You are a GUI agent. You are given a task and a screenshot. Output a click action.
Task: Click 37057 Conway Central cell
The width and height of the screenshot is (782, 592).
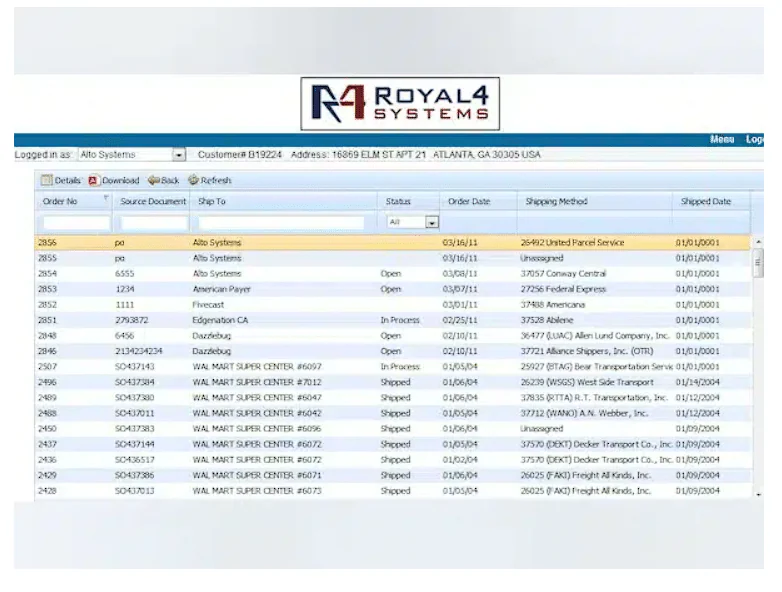pyautogui.click(x=563, y=273)
